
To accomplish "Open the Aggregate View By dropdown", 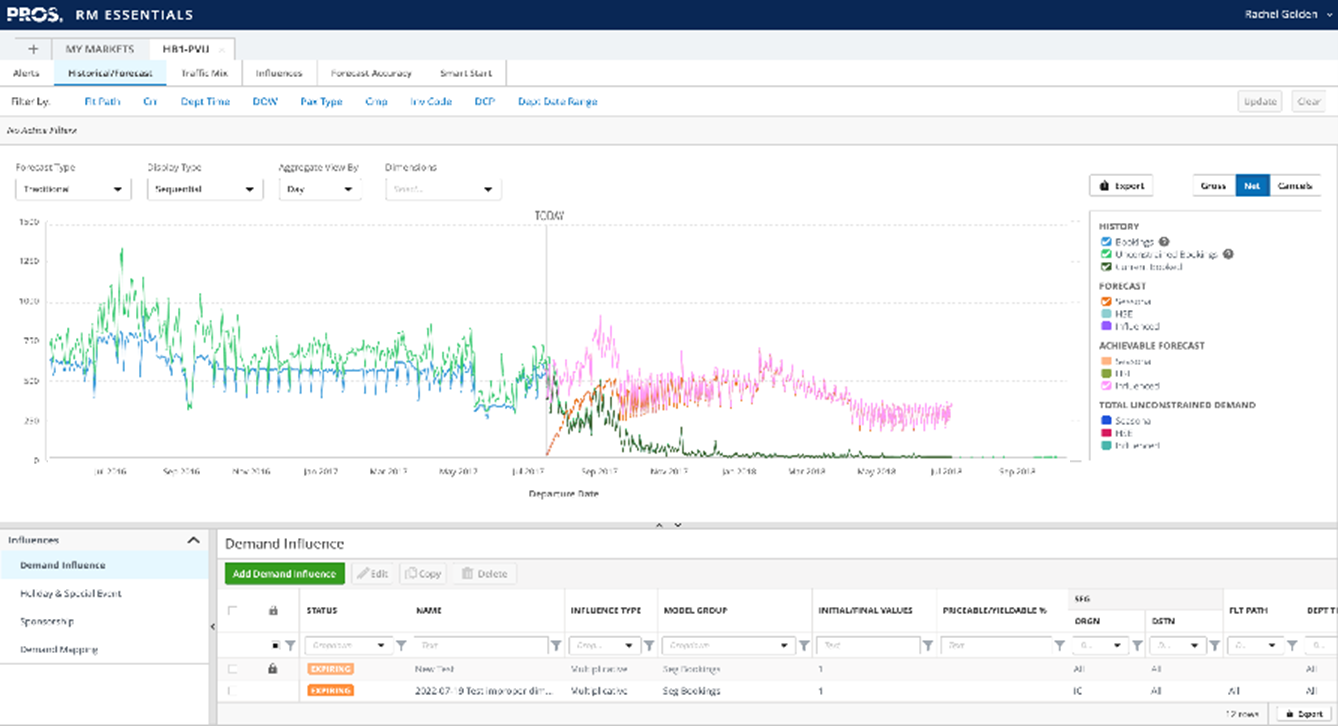I will coord(320,188).
